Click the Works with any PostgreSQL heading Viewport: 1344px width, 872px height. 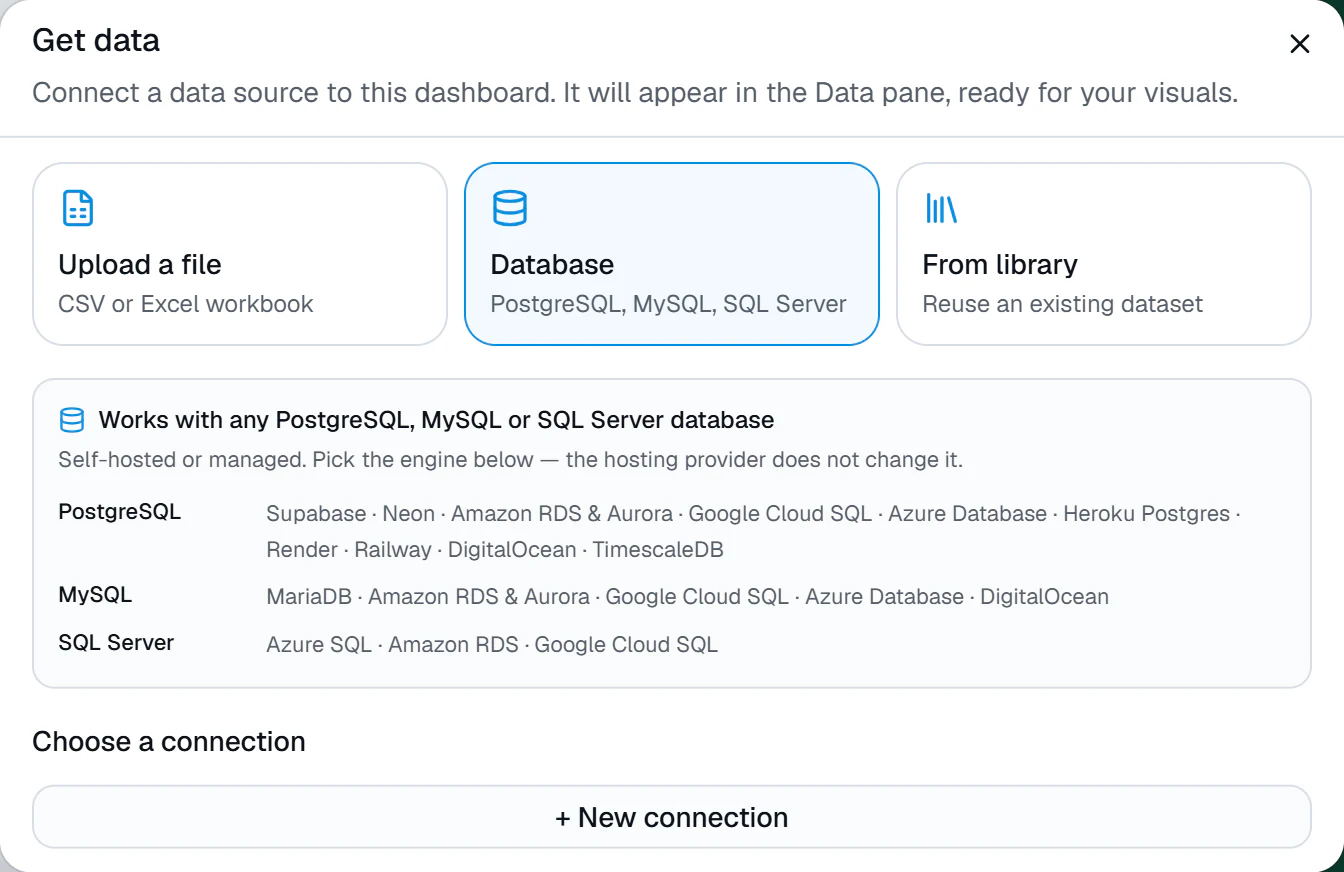[436, 420]
